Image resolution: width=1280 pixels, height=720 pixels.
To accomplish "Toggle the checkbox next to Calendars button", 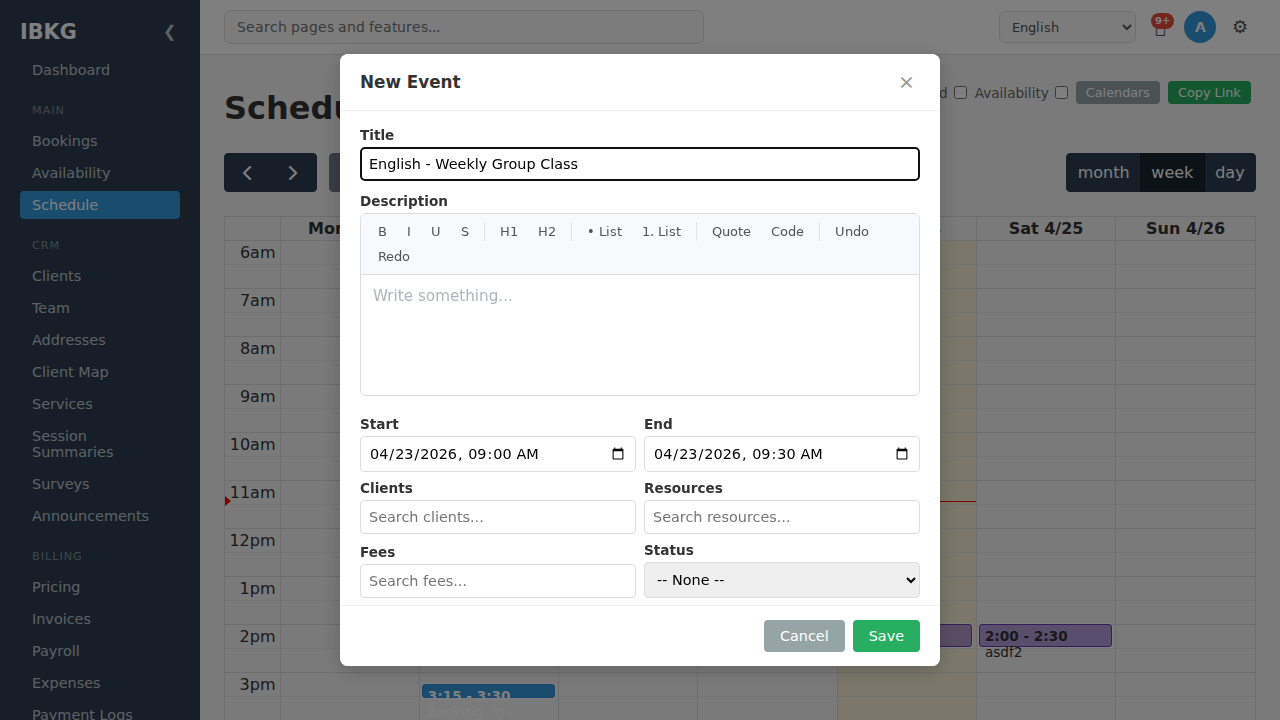I will (1061, 93).
